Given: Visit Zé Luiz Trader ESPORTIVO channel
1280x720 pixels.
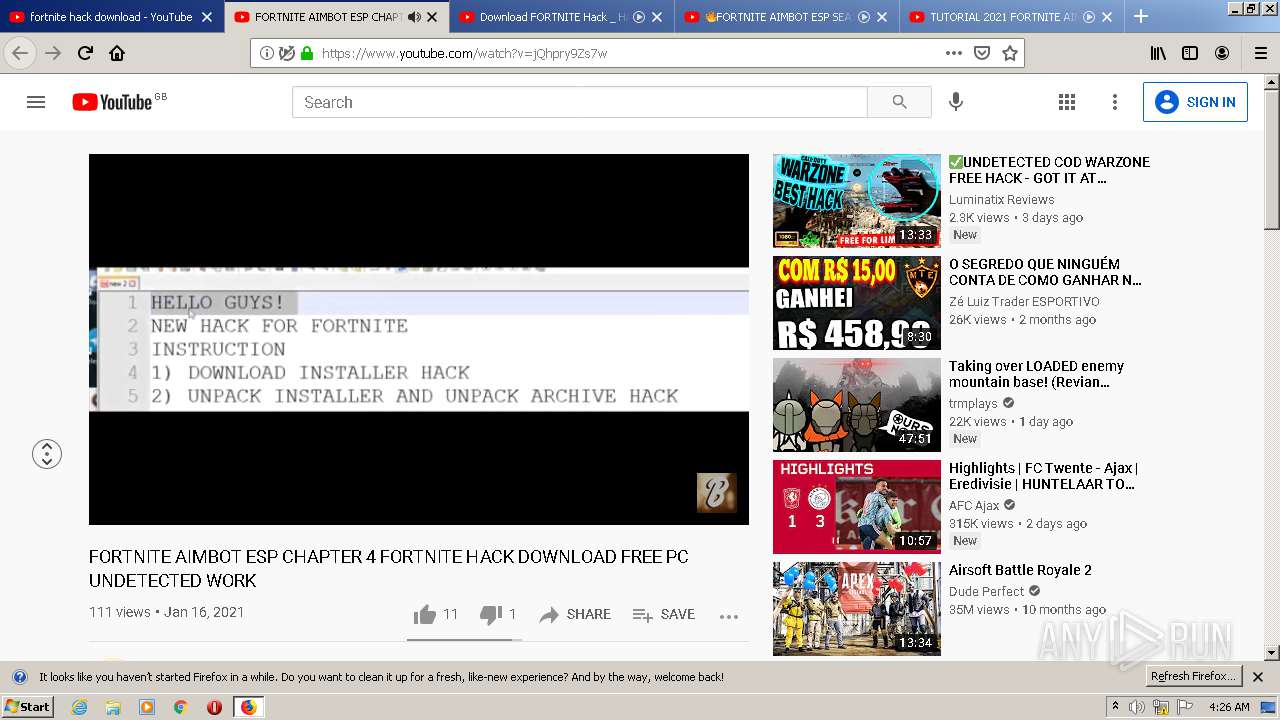Looking at the screenshot, I should (1024, 301).
